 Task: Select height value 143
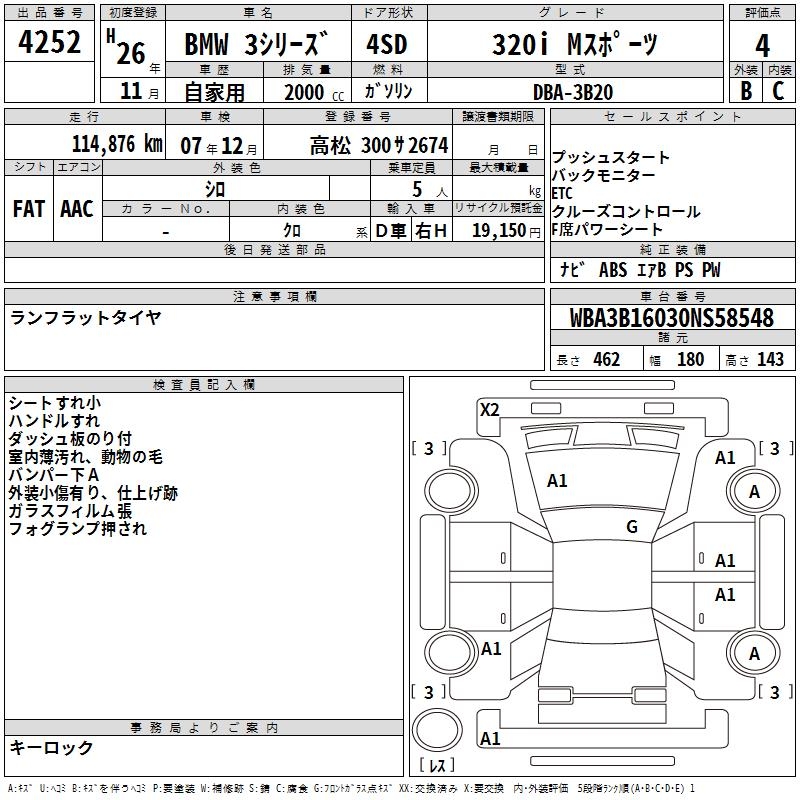(x=770, y=359)
